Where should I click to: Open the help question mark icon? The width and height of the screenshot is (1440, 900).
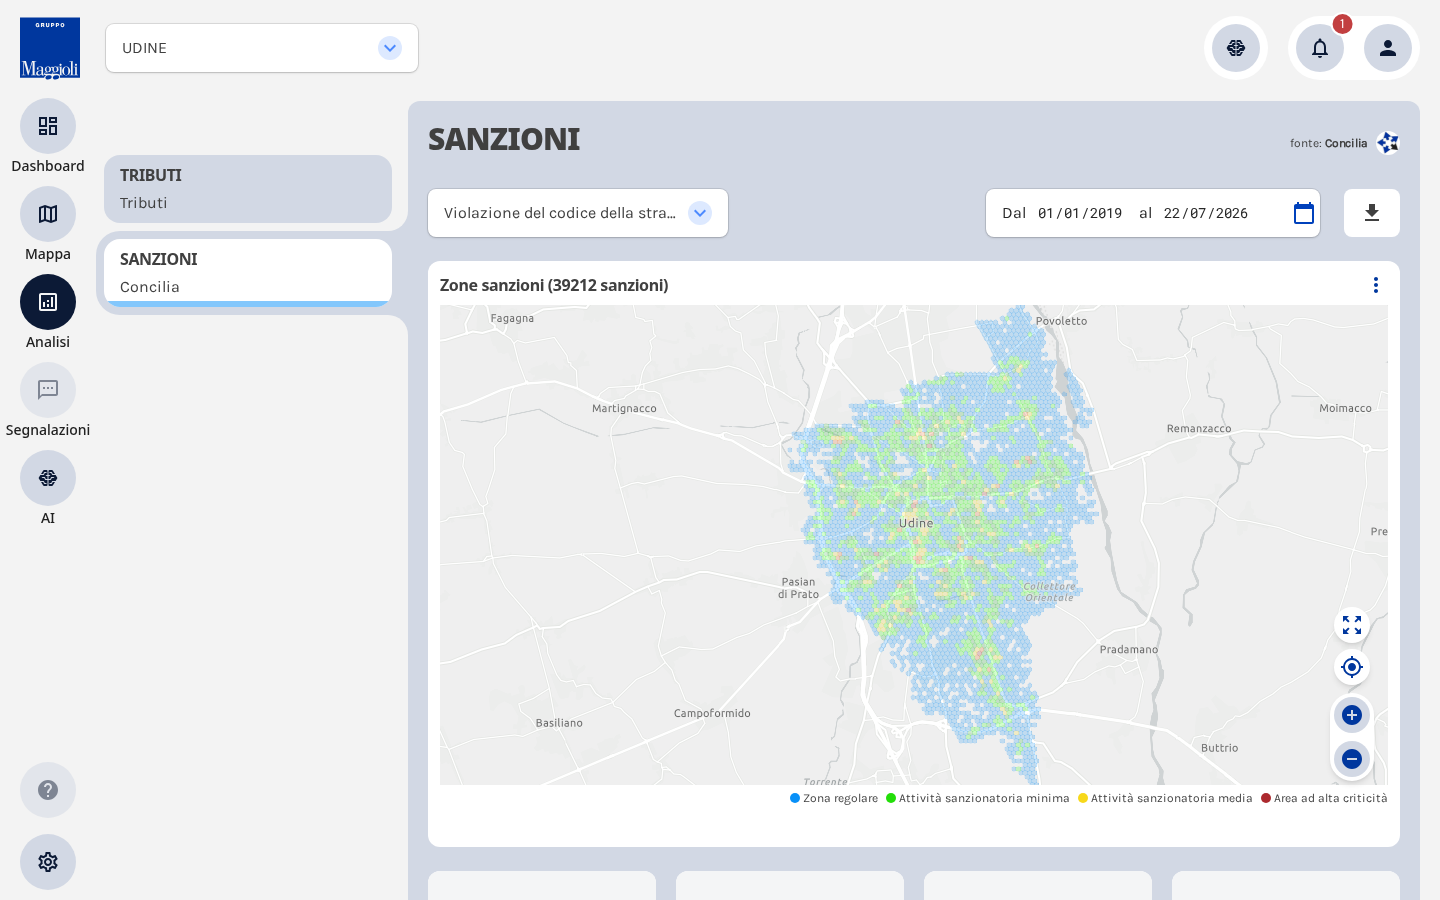coord(48,790)
